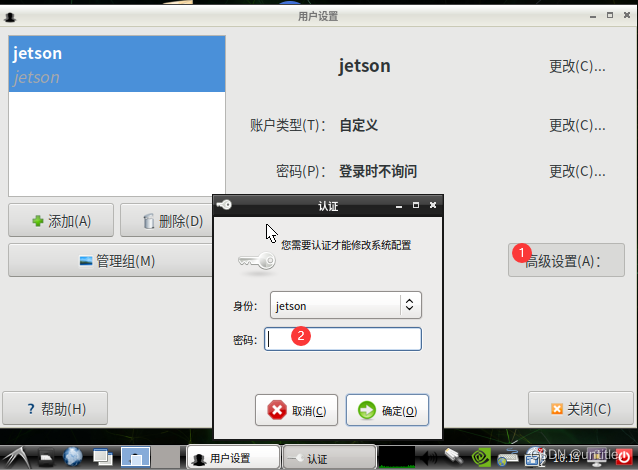Open the LXDE start menu icon
The image size is (638, 470).
[16, 458]
